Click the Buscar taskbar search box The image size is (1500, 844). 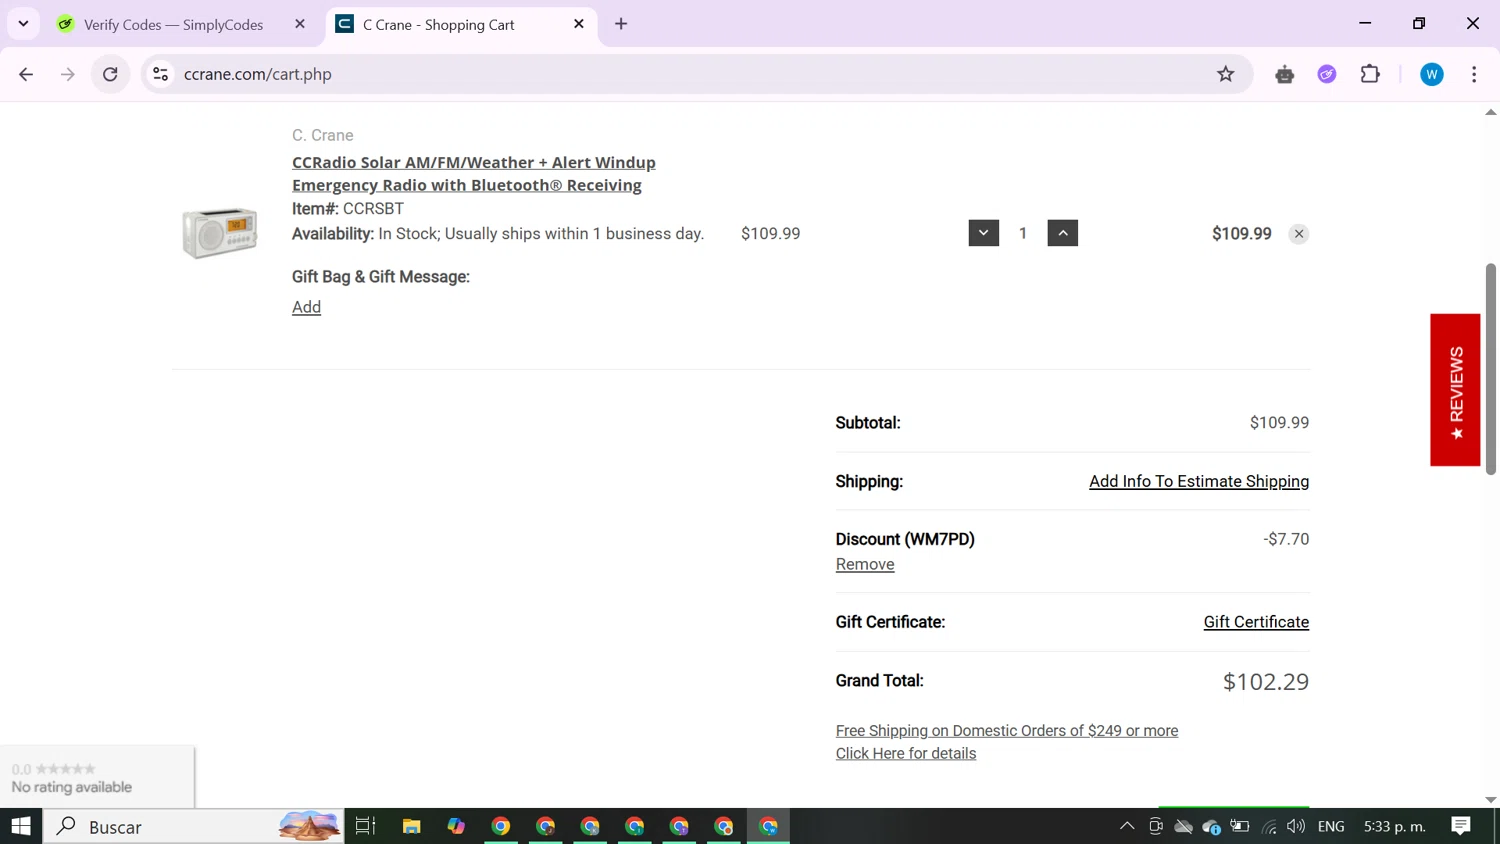(194, 826)
